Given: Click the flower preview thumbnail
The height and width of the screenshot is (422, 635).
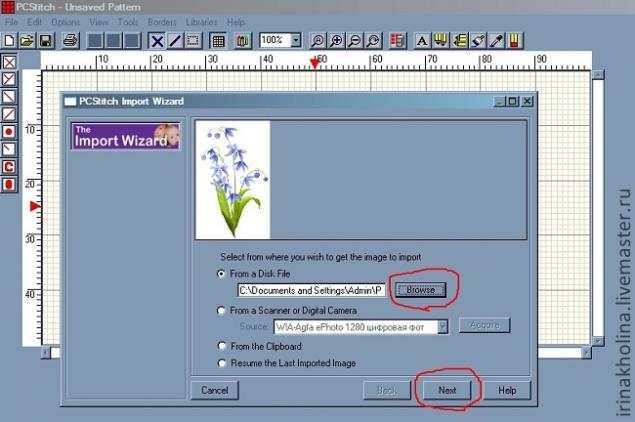Looking at the screenshot, I should coord(233,180).
